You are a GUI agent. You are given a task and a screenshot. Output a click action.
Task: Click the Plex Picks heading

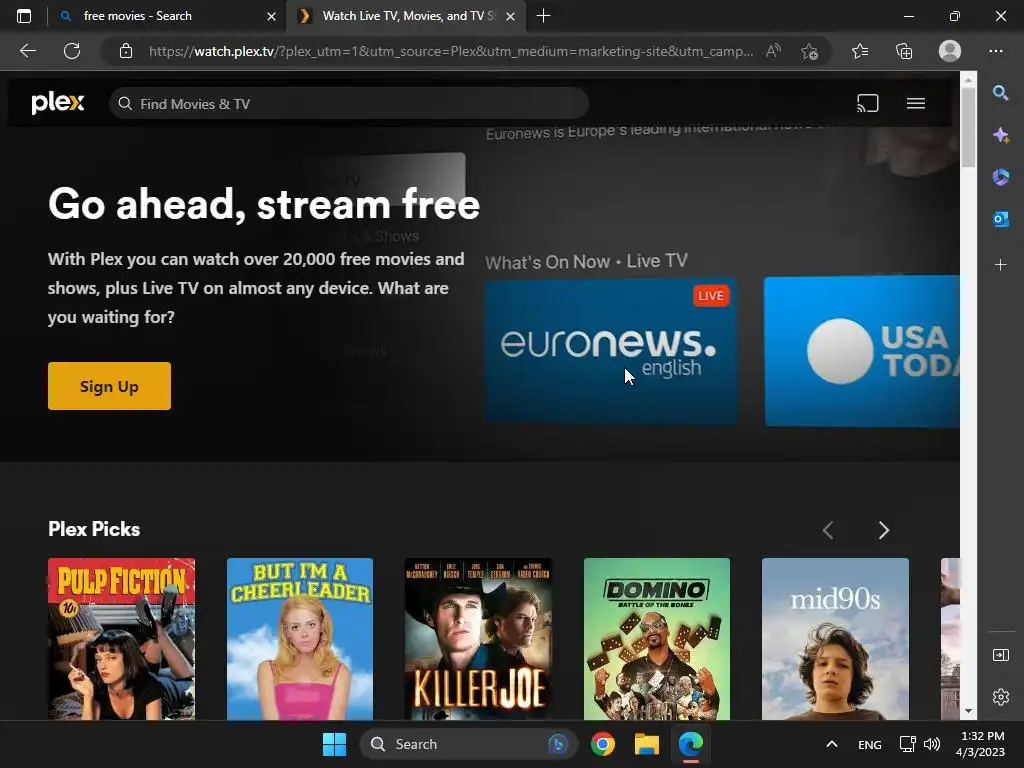pos(94,529)
